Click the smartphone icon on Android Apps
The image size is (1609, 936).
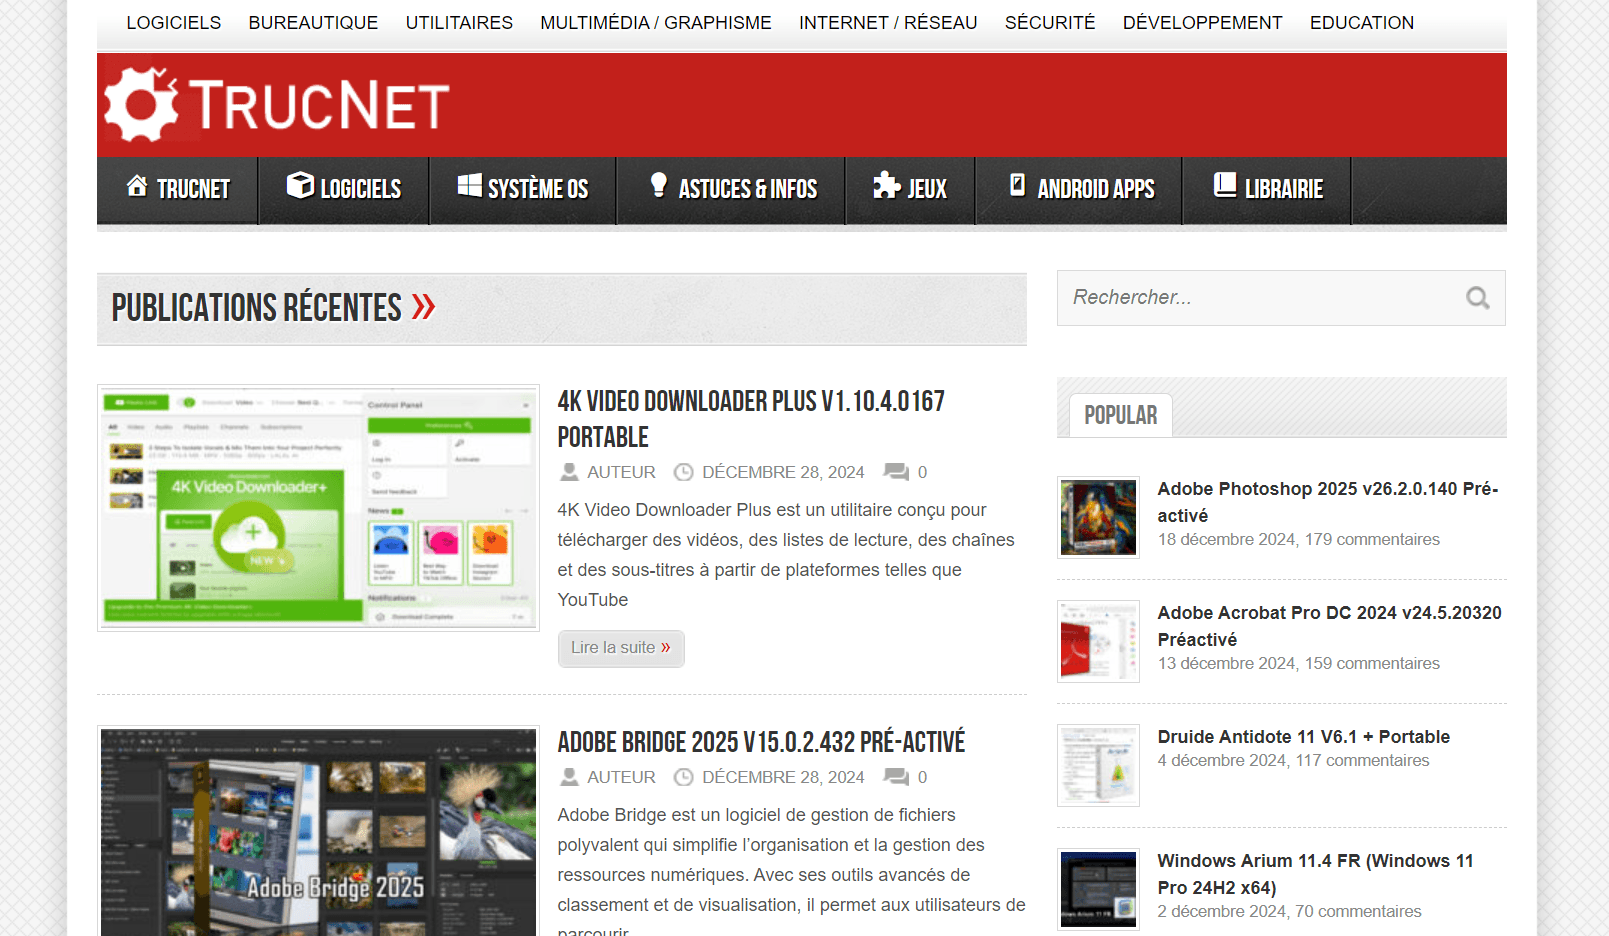(x=1017, y=186)
